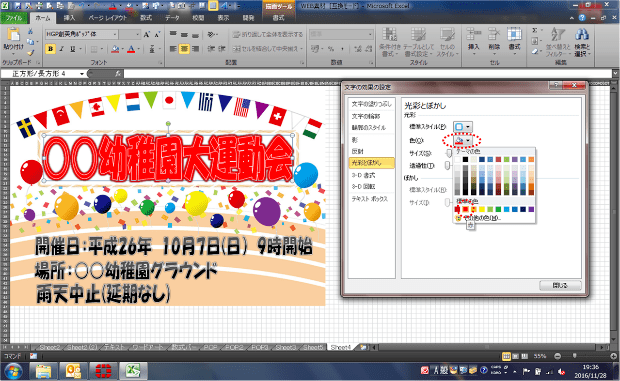Select 文字の輪郭 in the dialog sidebar
The height and width of the screenshot is (381, 620).
[x=366, y=116]
